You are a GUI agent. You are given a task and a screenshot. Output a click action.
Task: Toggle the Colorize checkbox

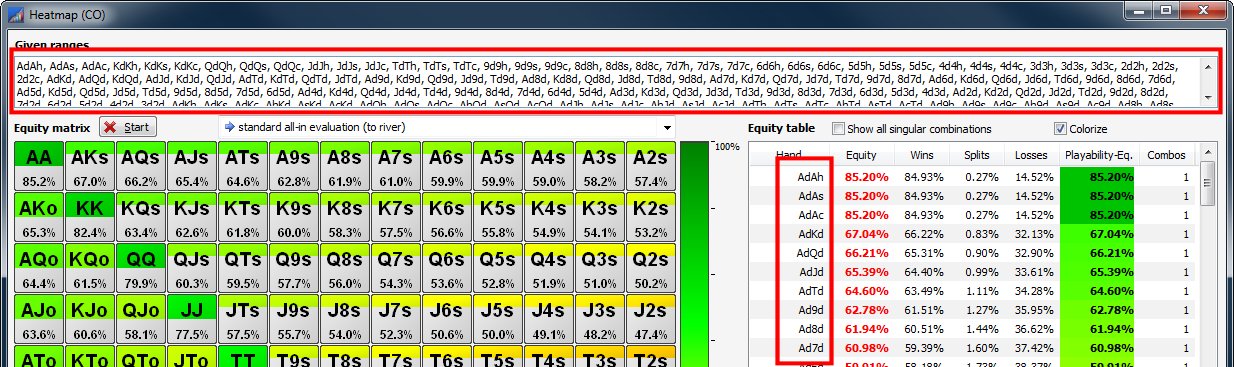[1060, 129]
